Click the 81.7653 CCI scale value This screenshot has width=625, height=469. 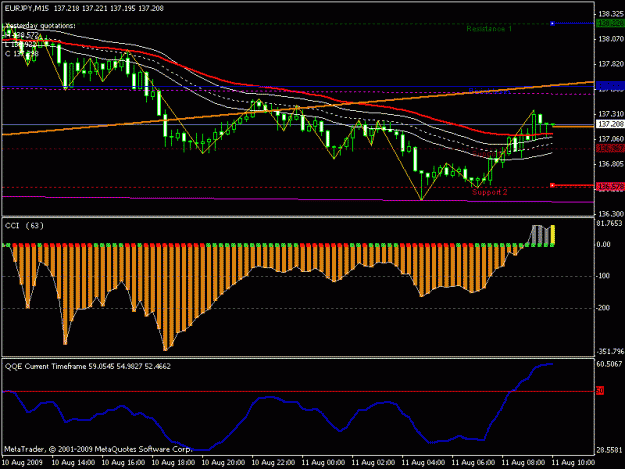(610, 224)
